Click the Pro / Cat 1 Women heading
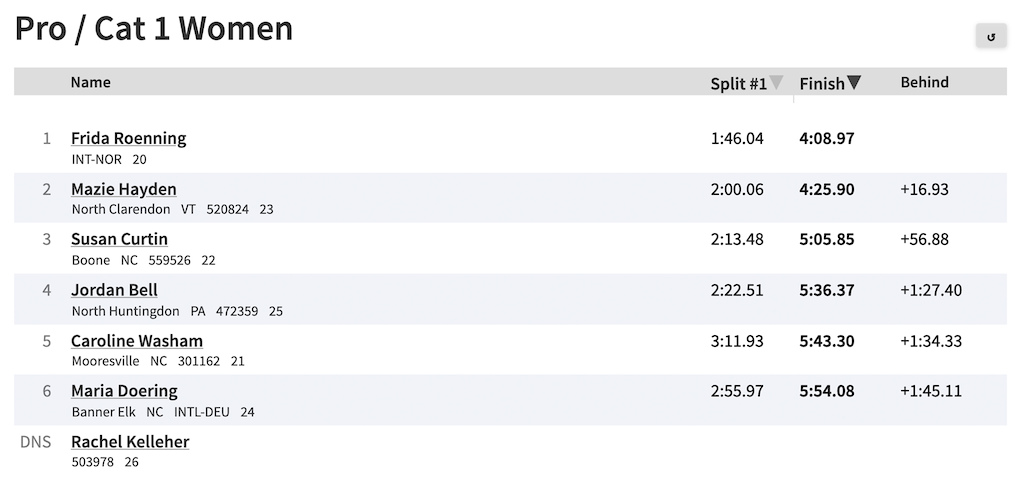The width and height of the screenshot is (1024, 483). [x=154, y=29]
